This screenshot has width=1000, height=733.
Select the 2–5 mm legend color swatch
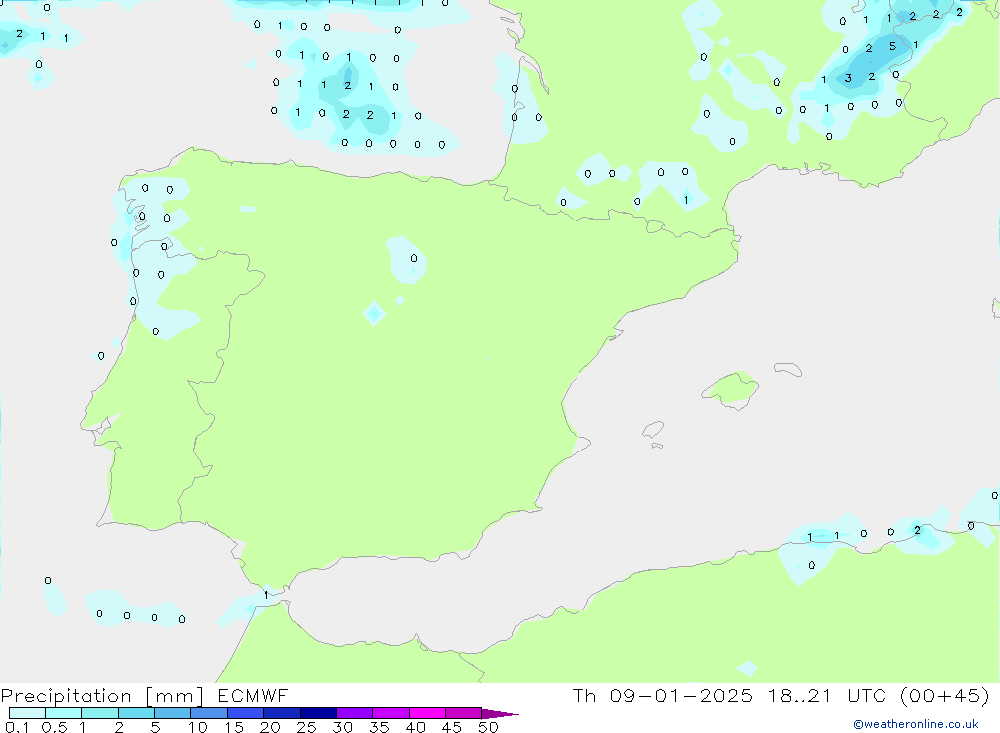[x=136, y=713]
